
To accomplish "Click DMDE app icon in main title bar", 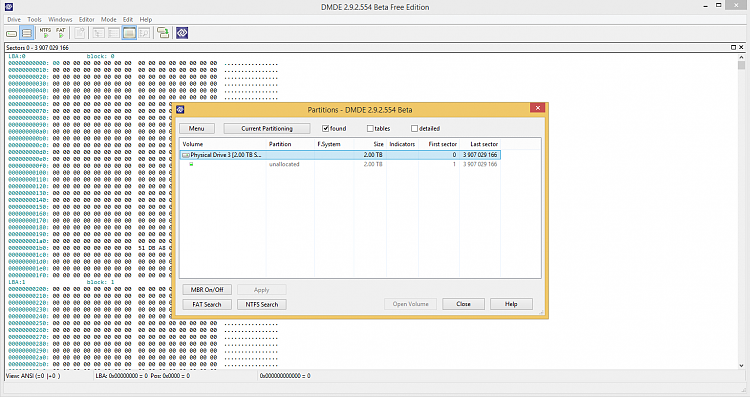I will [9, 7].
